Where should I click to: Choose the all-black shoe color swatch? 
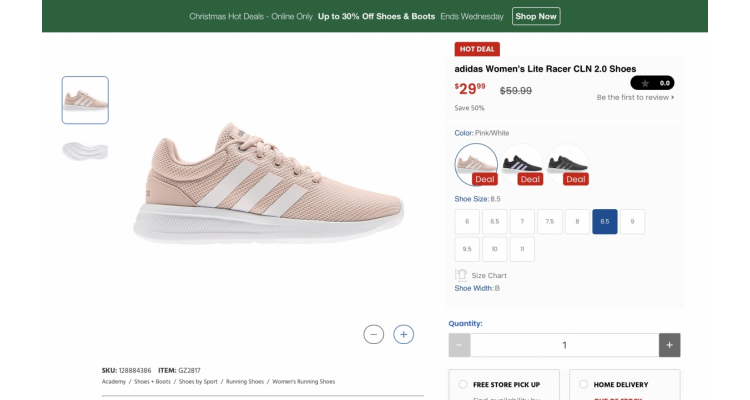pos(567,165)
